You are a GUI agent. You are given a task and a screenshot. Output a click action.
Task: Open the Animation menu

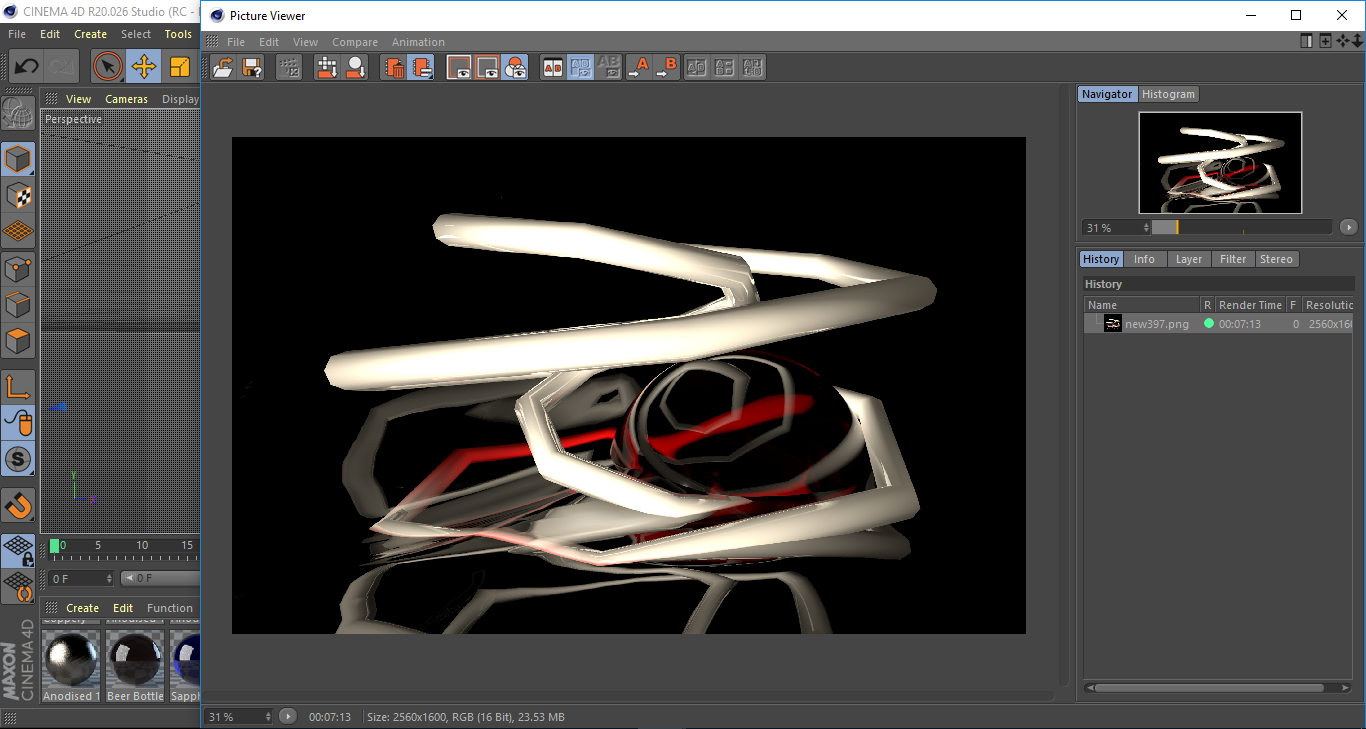coord(418,42)
